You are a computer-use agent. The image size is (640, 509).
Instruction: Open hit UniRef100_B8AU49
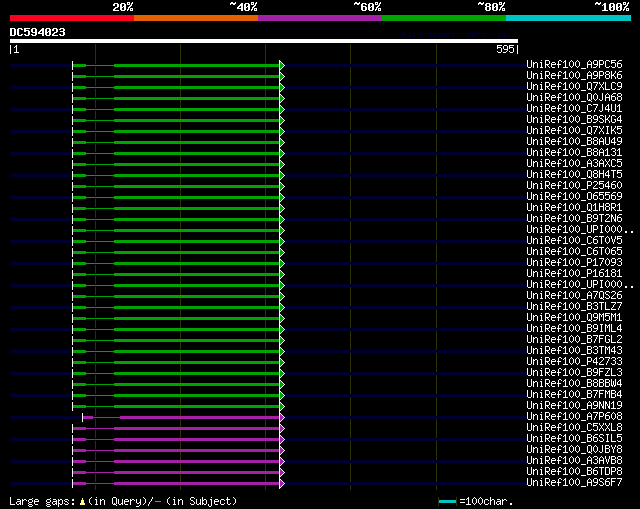click(574, 141)
